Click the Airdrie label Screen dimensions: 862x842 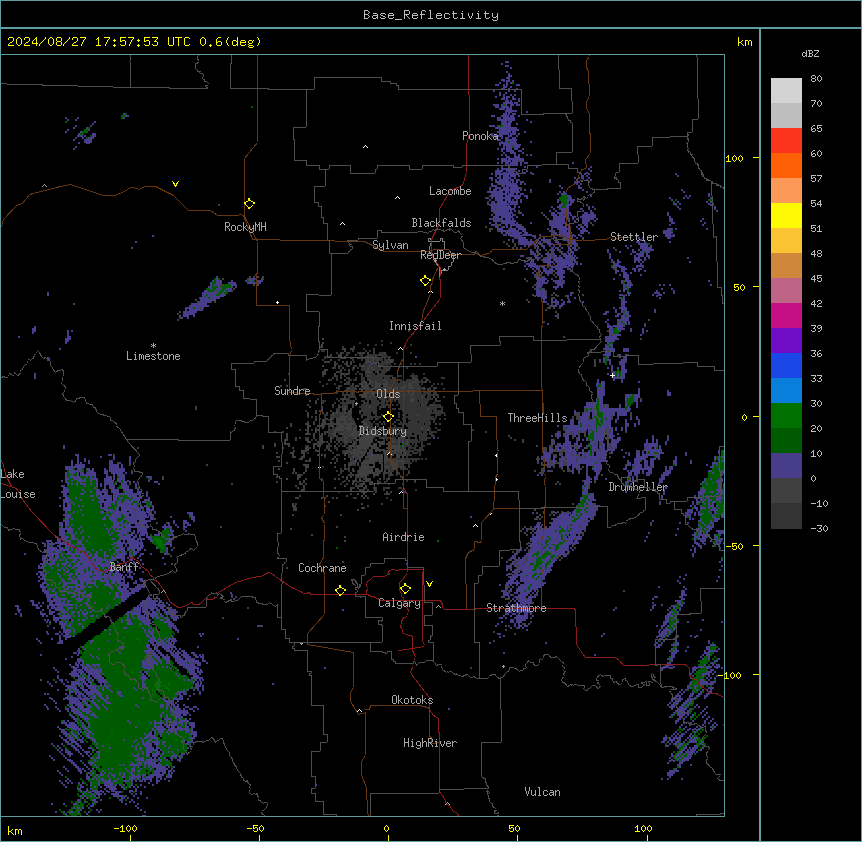tap(403, 537)
